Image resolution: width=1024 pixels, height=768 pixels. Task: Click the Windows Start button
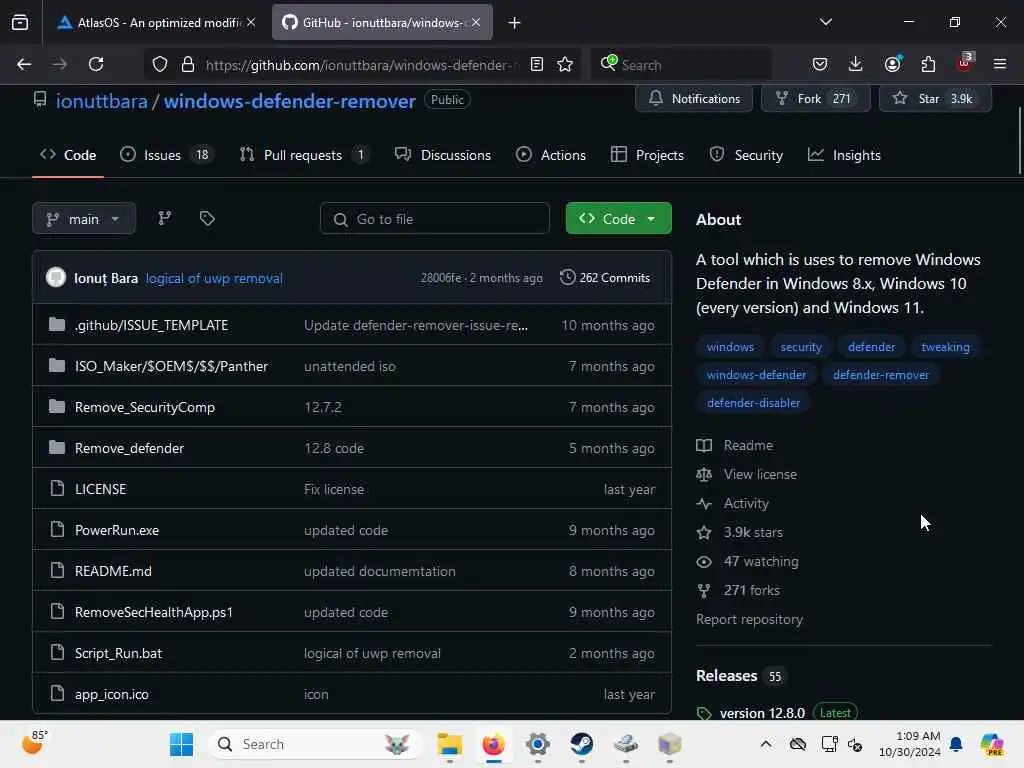[181, 744]
